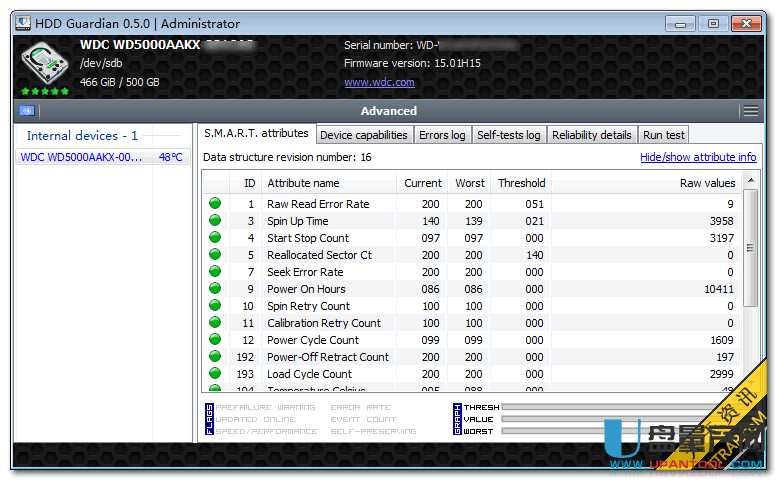The image size is (778, 481).
Task: Switch to the Device capabilities tab
Action: tap(363, 135)
